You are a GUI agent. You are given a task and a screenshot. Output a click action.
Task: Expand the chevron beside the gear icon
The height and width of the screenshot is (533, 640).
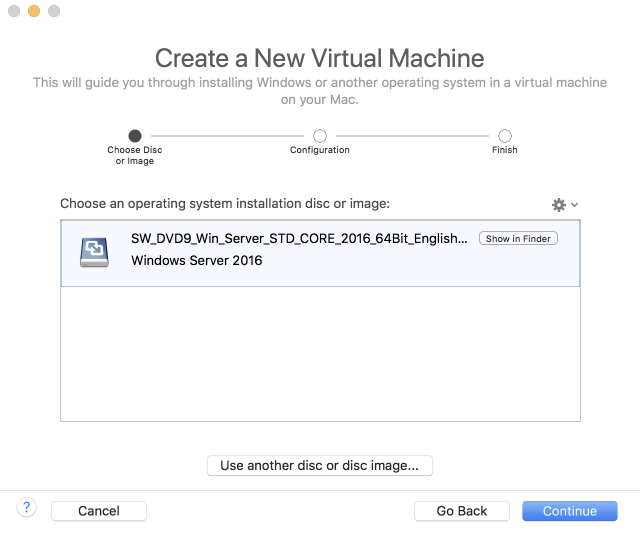[x=575, y=205]
